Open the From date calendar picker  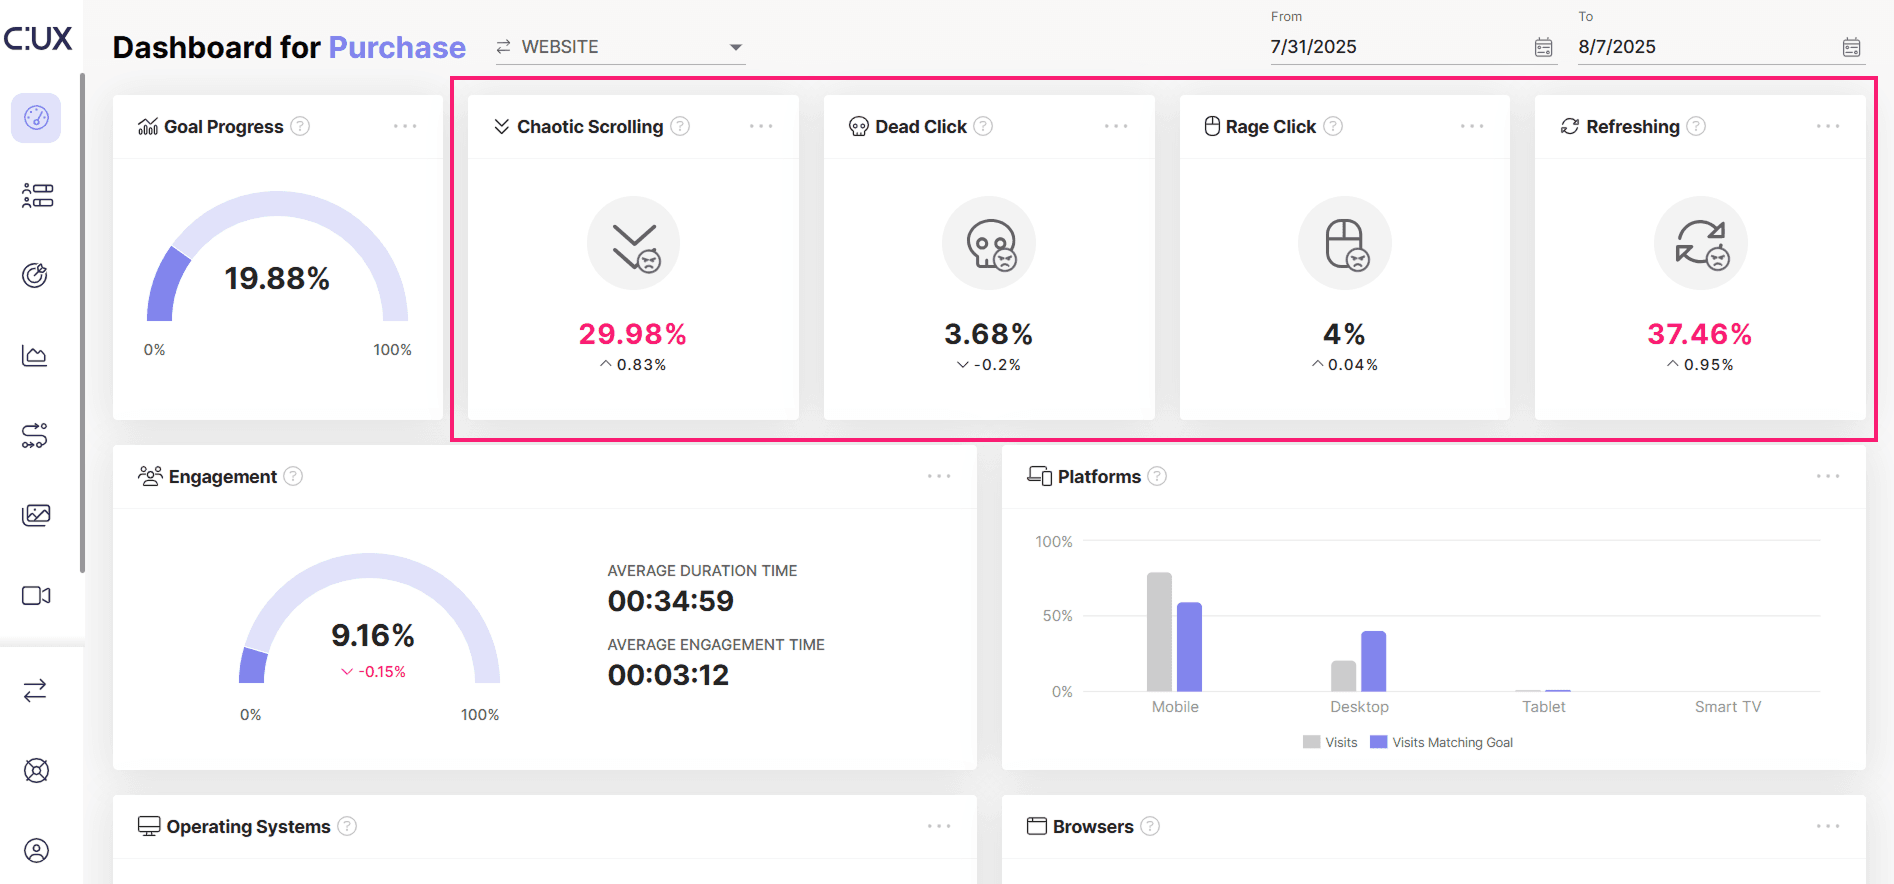pos(1544,47)
